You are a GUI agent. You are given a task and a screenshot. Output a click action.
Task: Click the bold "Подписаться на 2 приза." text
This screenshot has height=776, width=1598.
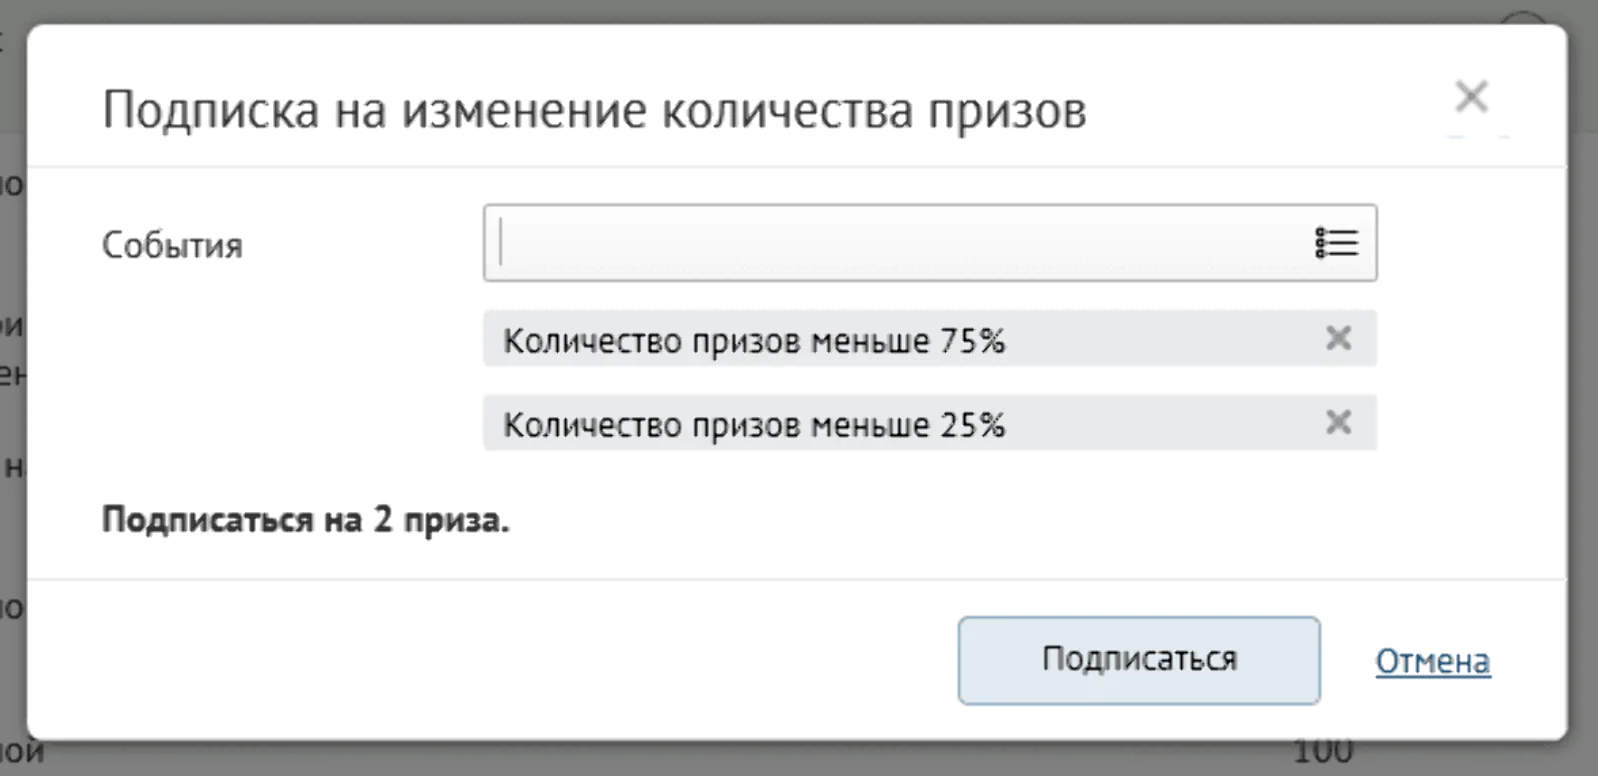305,520
